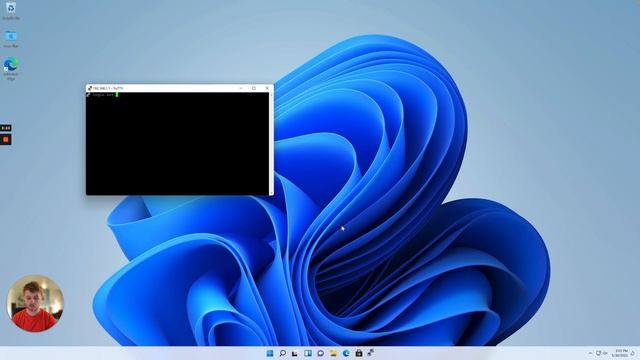Click the recording timer display
The image size is (640, 360).
[6, 128]
